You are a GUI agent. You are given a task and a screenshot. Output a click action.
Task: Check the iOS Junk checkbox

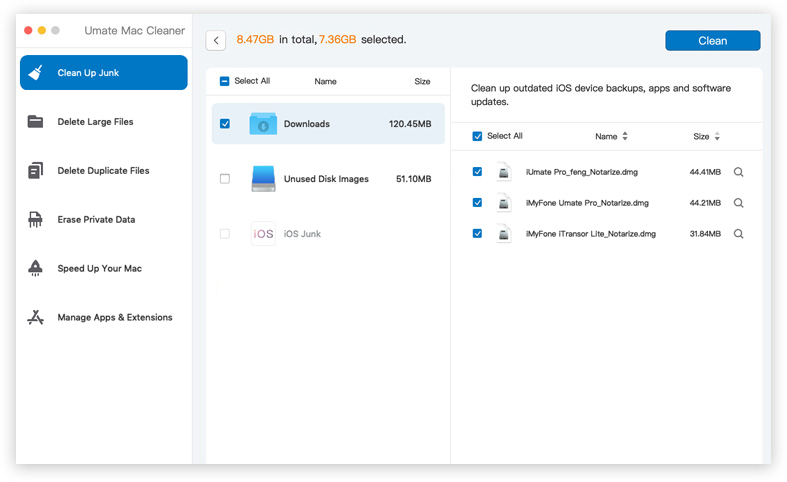tap(225, 233)
